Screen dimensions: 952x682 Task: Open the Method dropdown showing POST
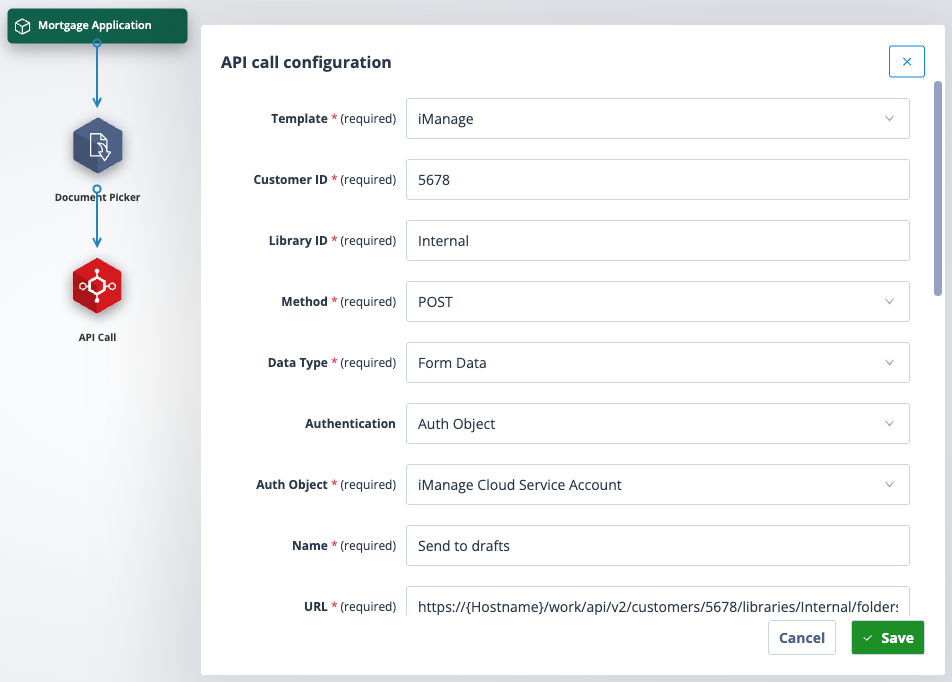[658, 301]
